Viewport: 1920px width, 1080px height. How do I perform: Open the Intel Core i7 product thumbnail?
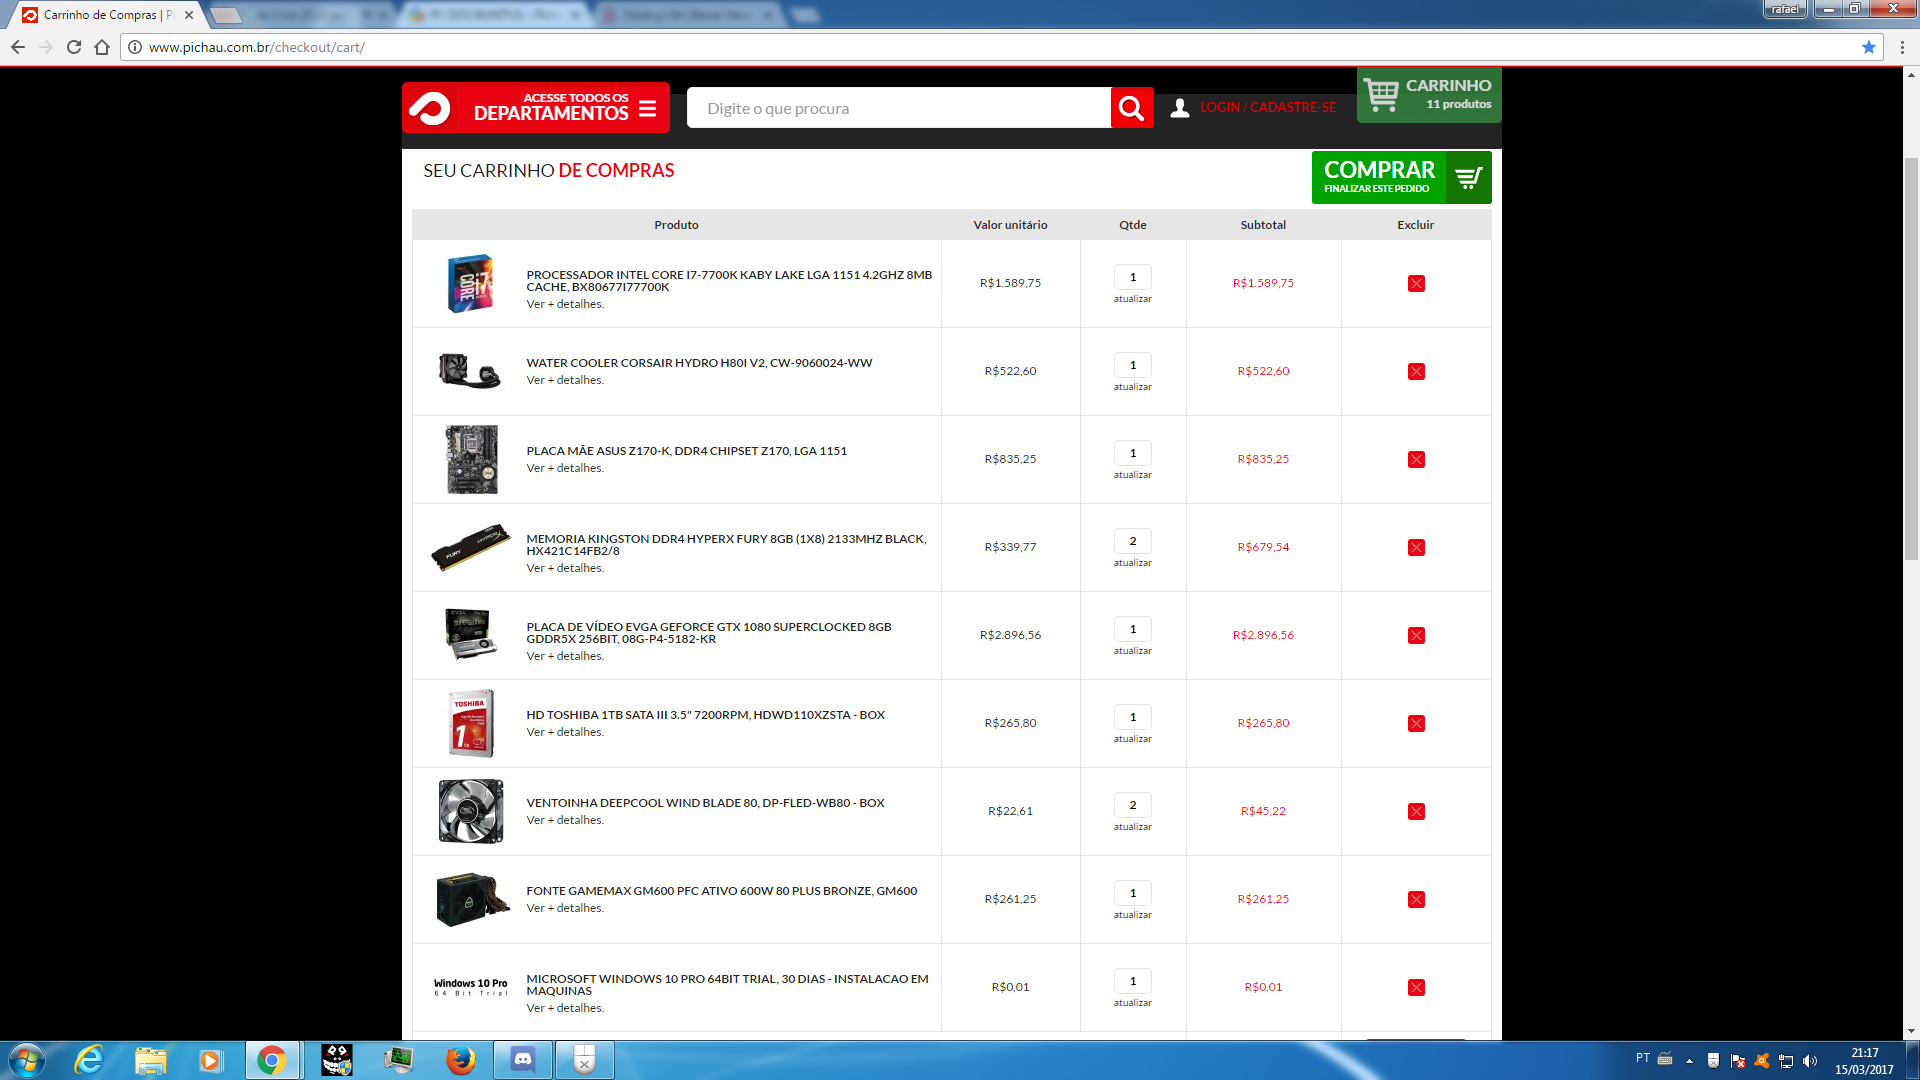[471, 283]
